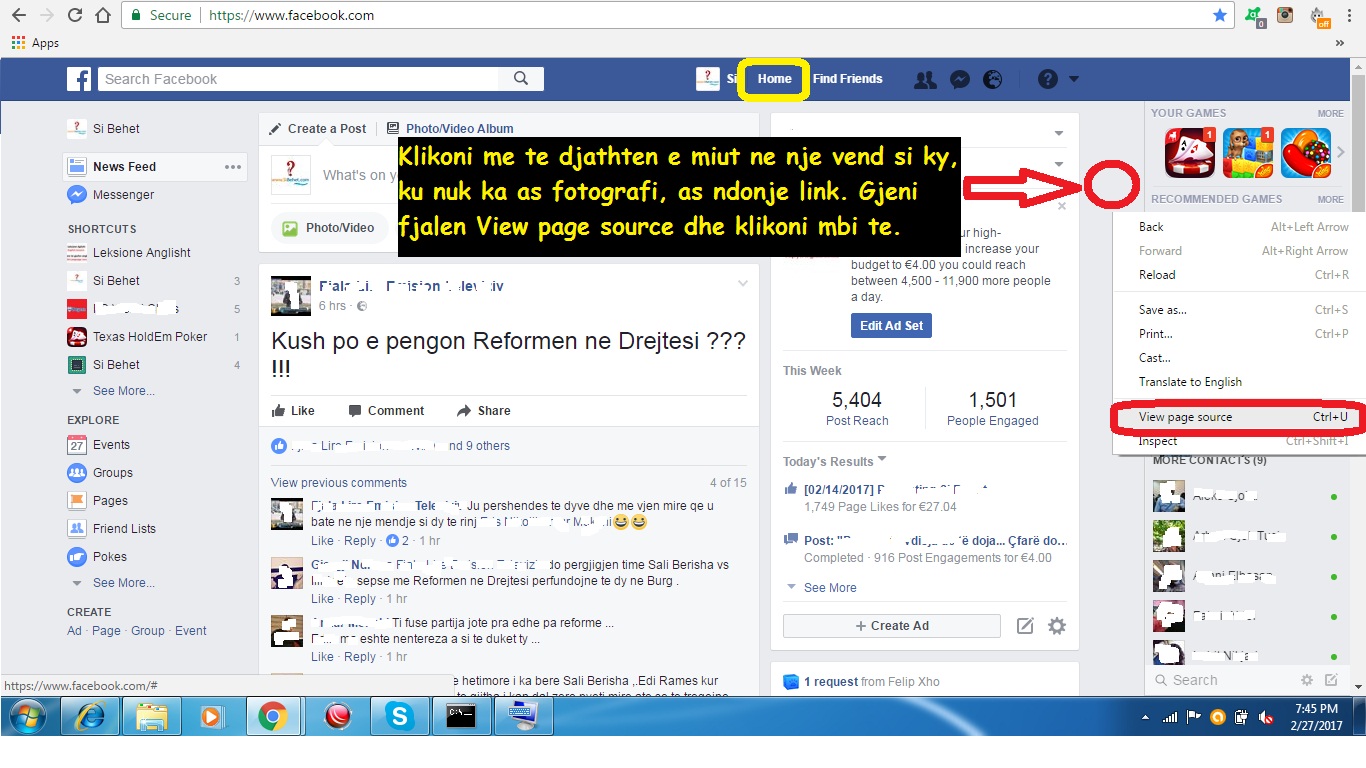The height and width of the screenshot is (768, 1366).
Task: Click the compose edit icon beside Create Ad
Action: point(1025,626)
